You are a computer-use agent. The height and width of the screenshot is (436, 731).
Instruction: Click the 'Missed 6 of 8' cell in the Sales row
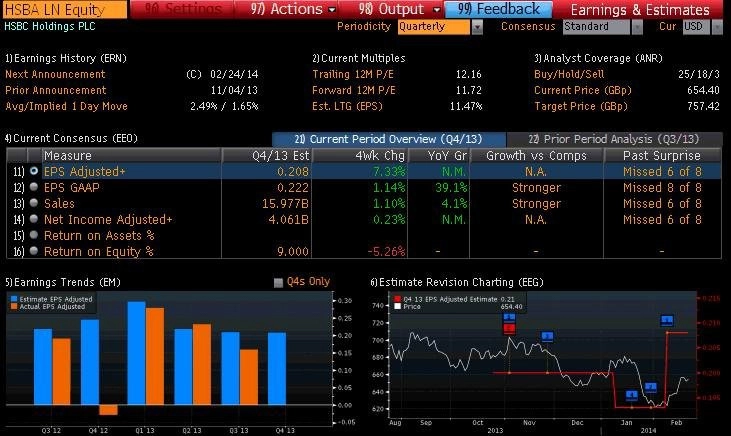click(662, 203)
